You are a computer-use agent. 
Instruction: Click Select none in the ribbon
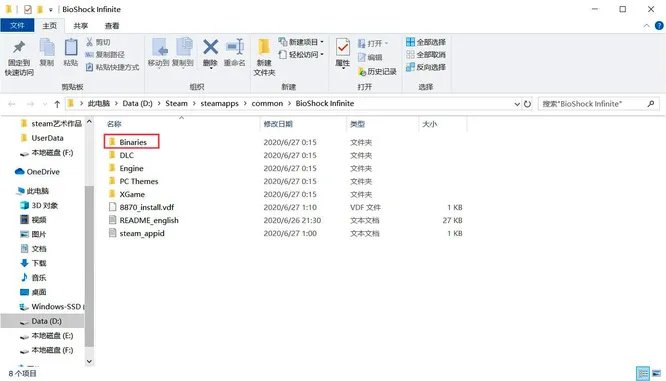coord(426,54)
